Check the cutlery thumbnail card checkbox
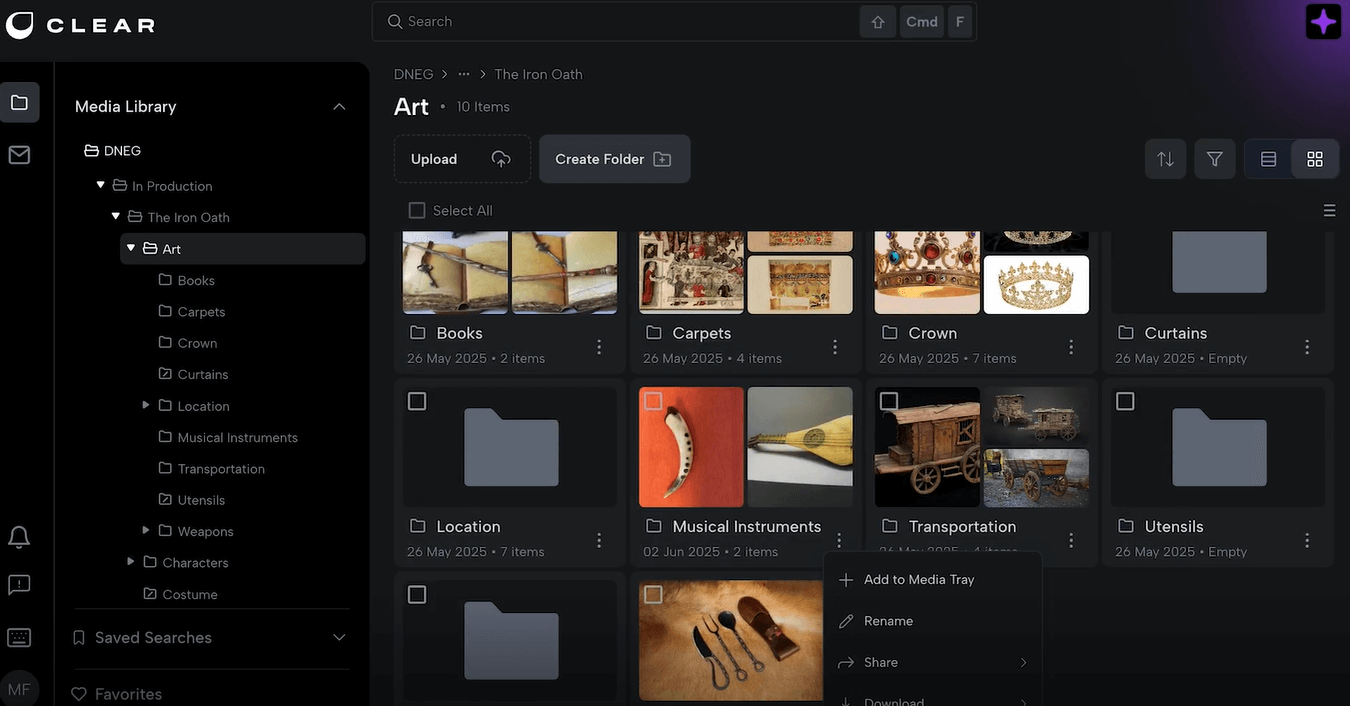The image size is (1350, 706). [653, 594]
